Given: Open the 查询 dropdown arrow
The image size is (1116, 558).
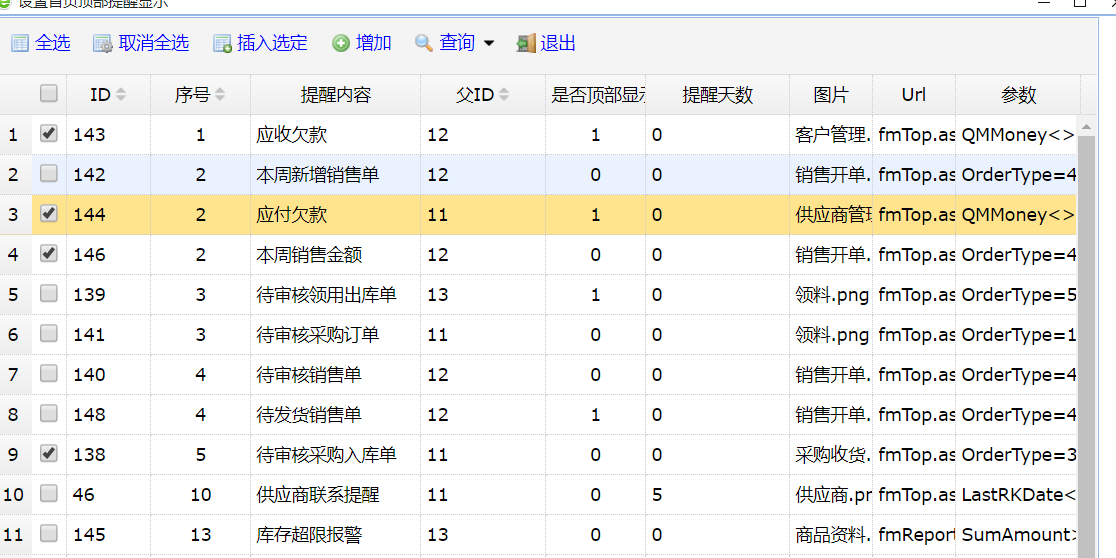Looking at the screenshot, I should (489, 43).
